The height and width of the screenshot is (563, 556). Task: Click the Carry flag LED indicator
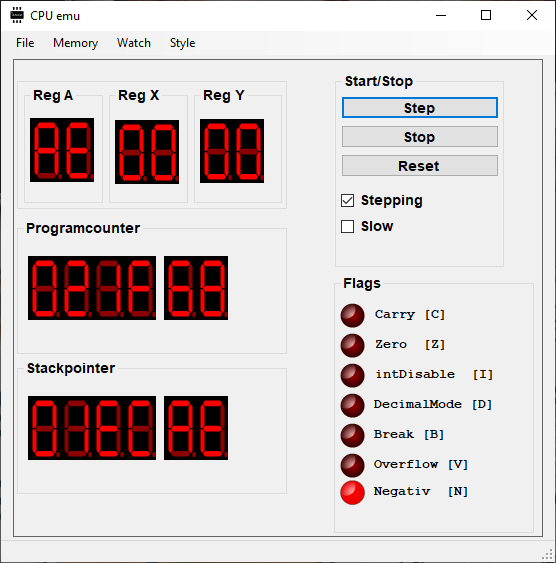click(352, 316)
